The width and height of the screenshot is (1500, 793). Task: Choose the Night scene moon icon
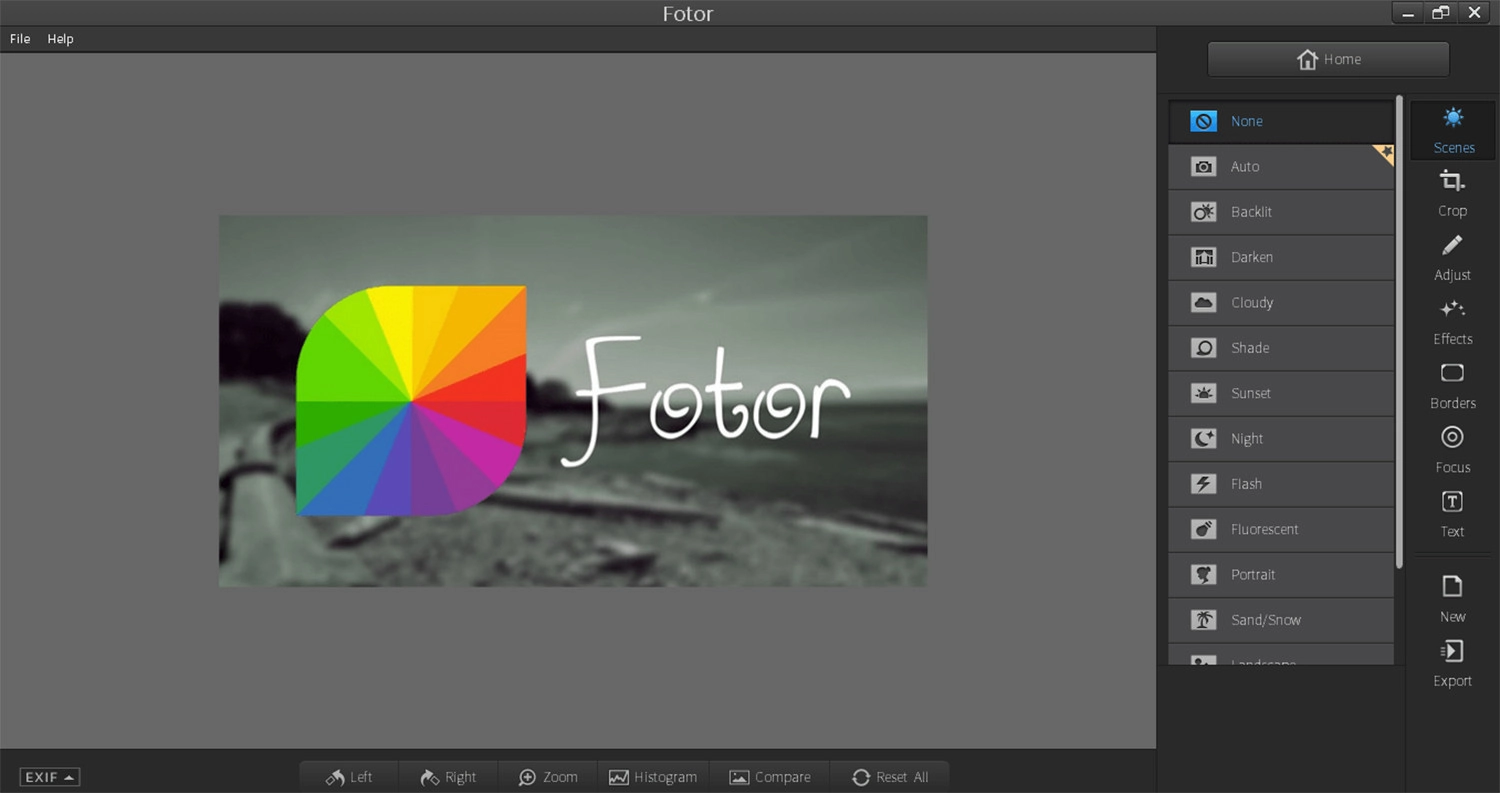tap(1203, 438)
